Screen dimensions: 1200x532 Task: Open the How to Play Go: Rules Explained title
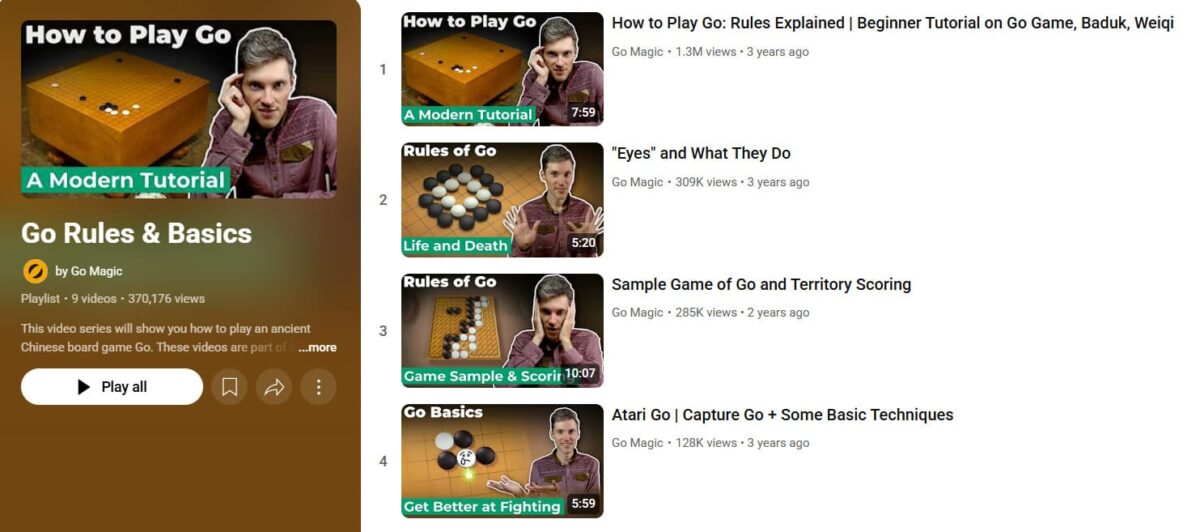tap(893, 23)
